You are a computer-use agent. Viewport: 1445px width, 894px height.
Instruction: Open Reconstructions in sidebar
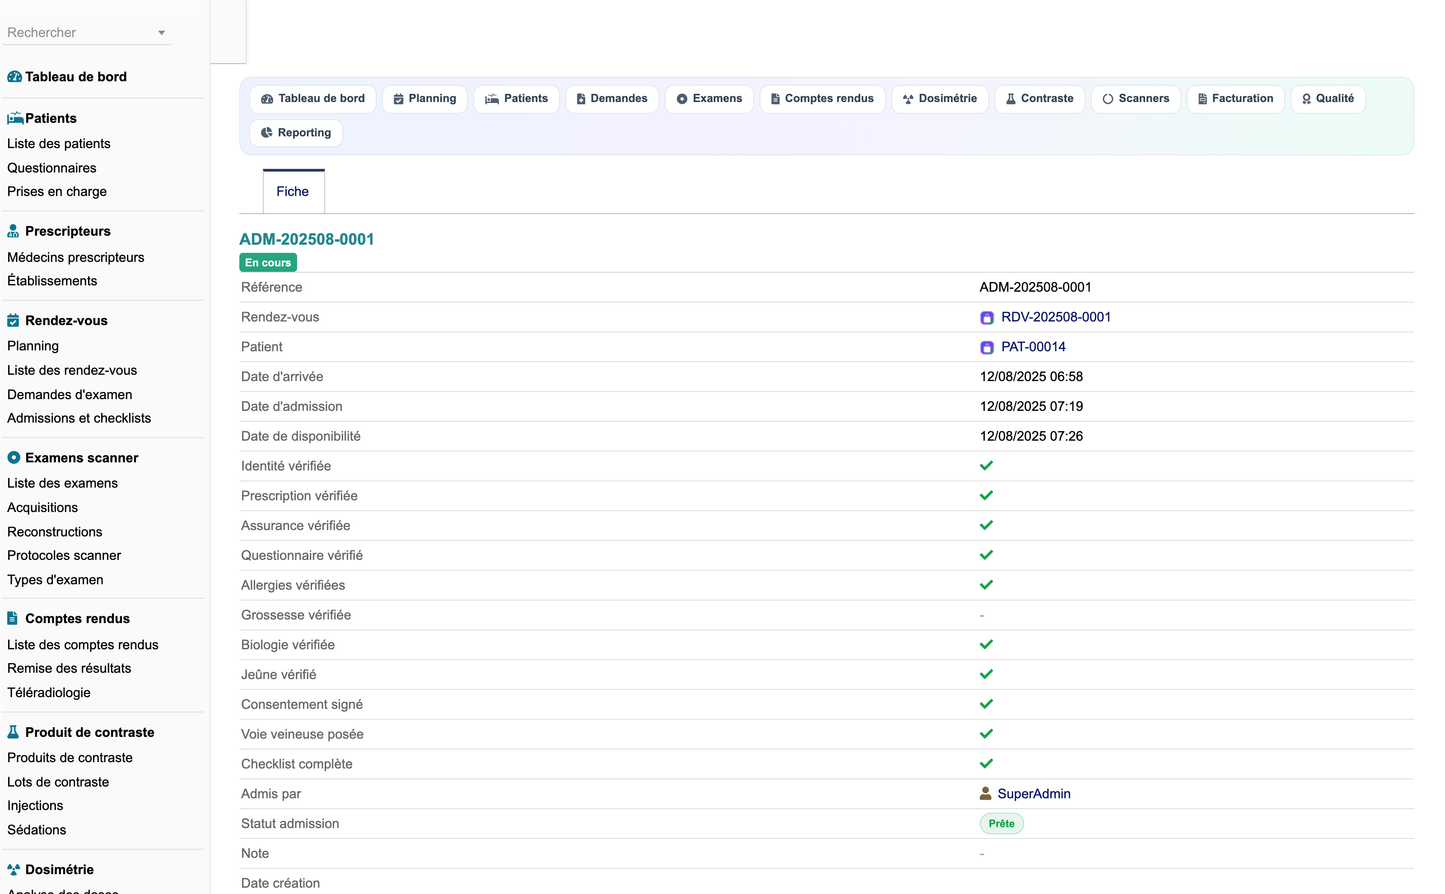(x=55, y=532)
